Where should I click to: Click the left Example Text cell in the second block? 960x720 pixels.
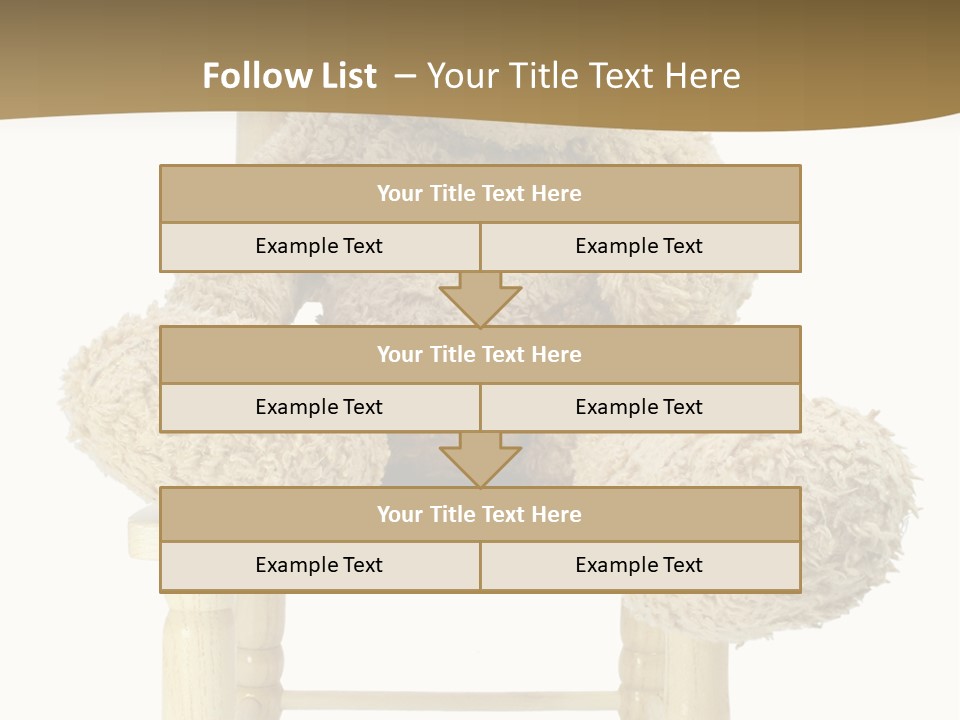click(x=319, y=408)
